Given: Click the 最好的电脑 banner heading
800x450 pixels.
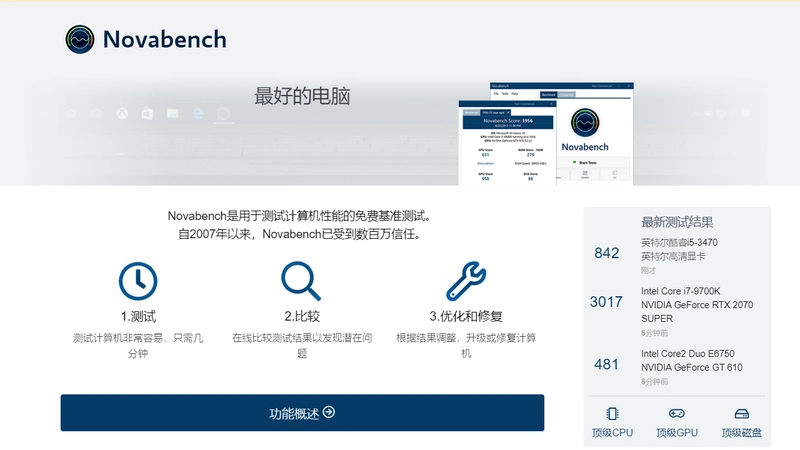Looking at the screenshot, I should click(302, 96).
